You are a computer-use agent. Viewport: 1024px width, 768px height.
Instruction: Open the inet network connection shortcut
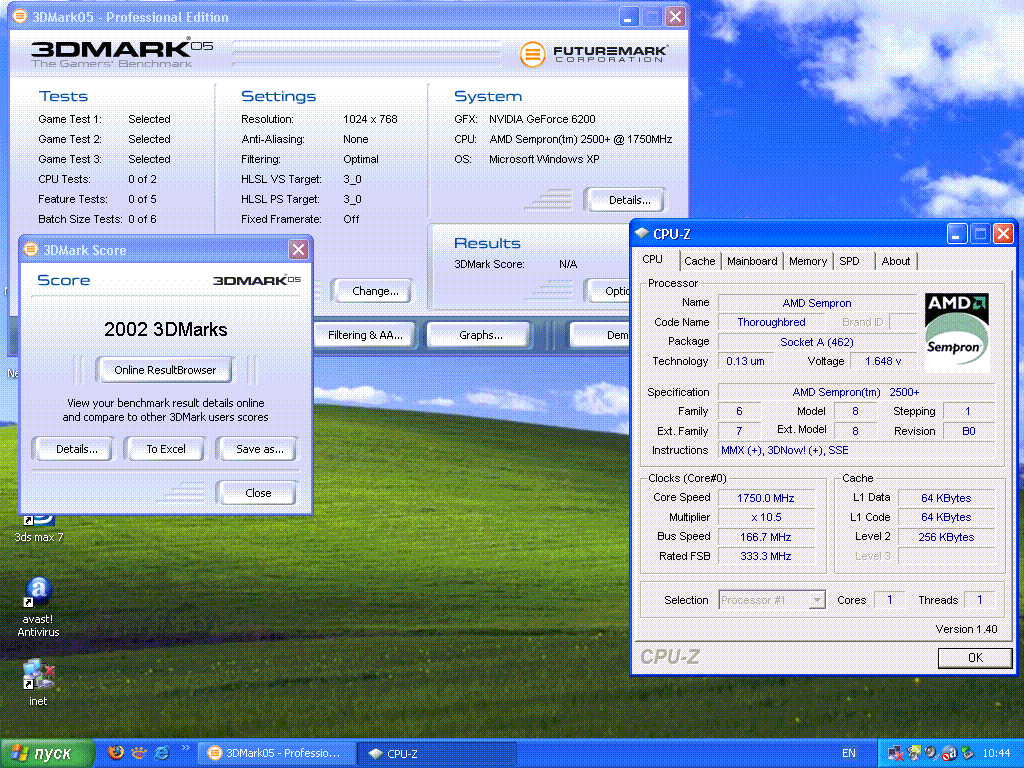tap(38, 682)
